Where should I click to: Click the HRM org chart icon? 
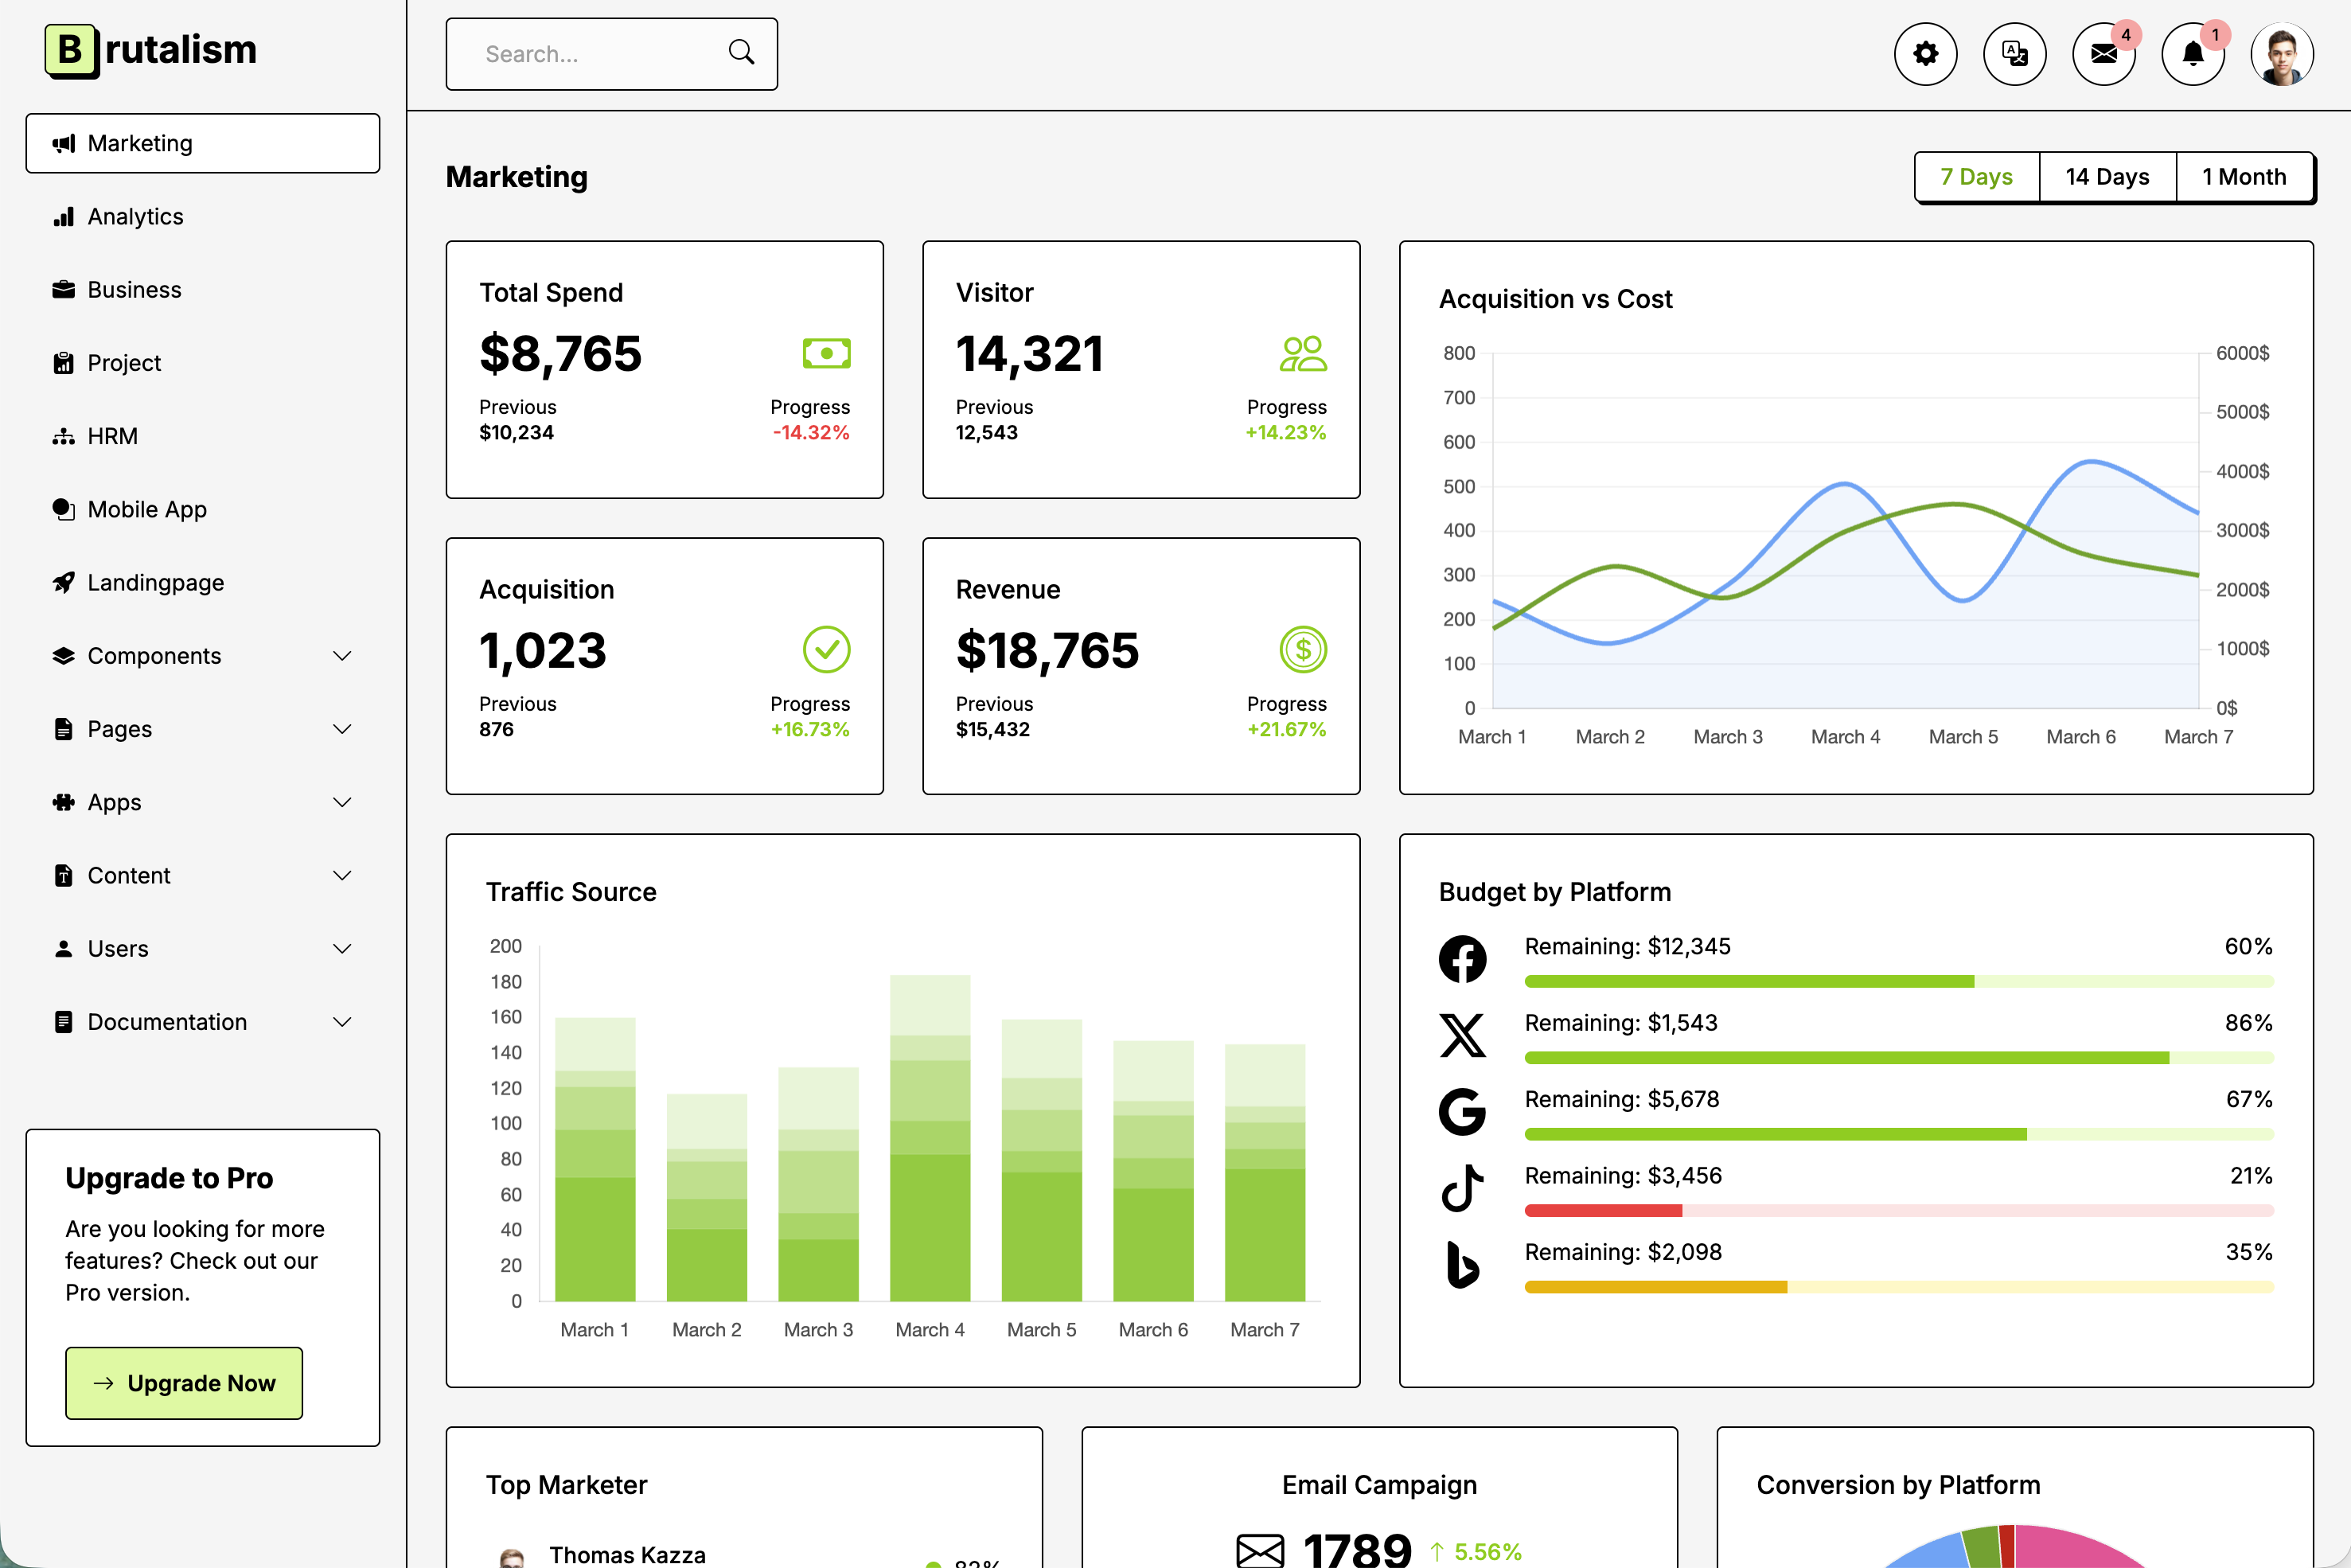click(x=64, y=437)
